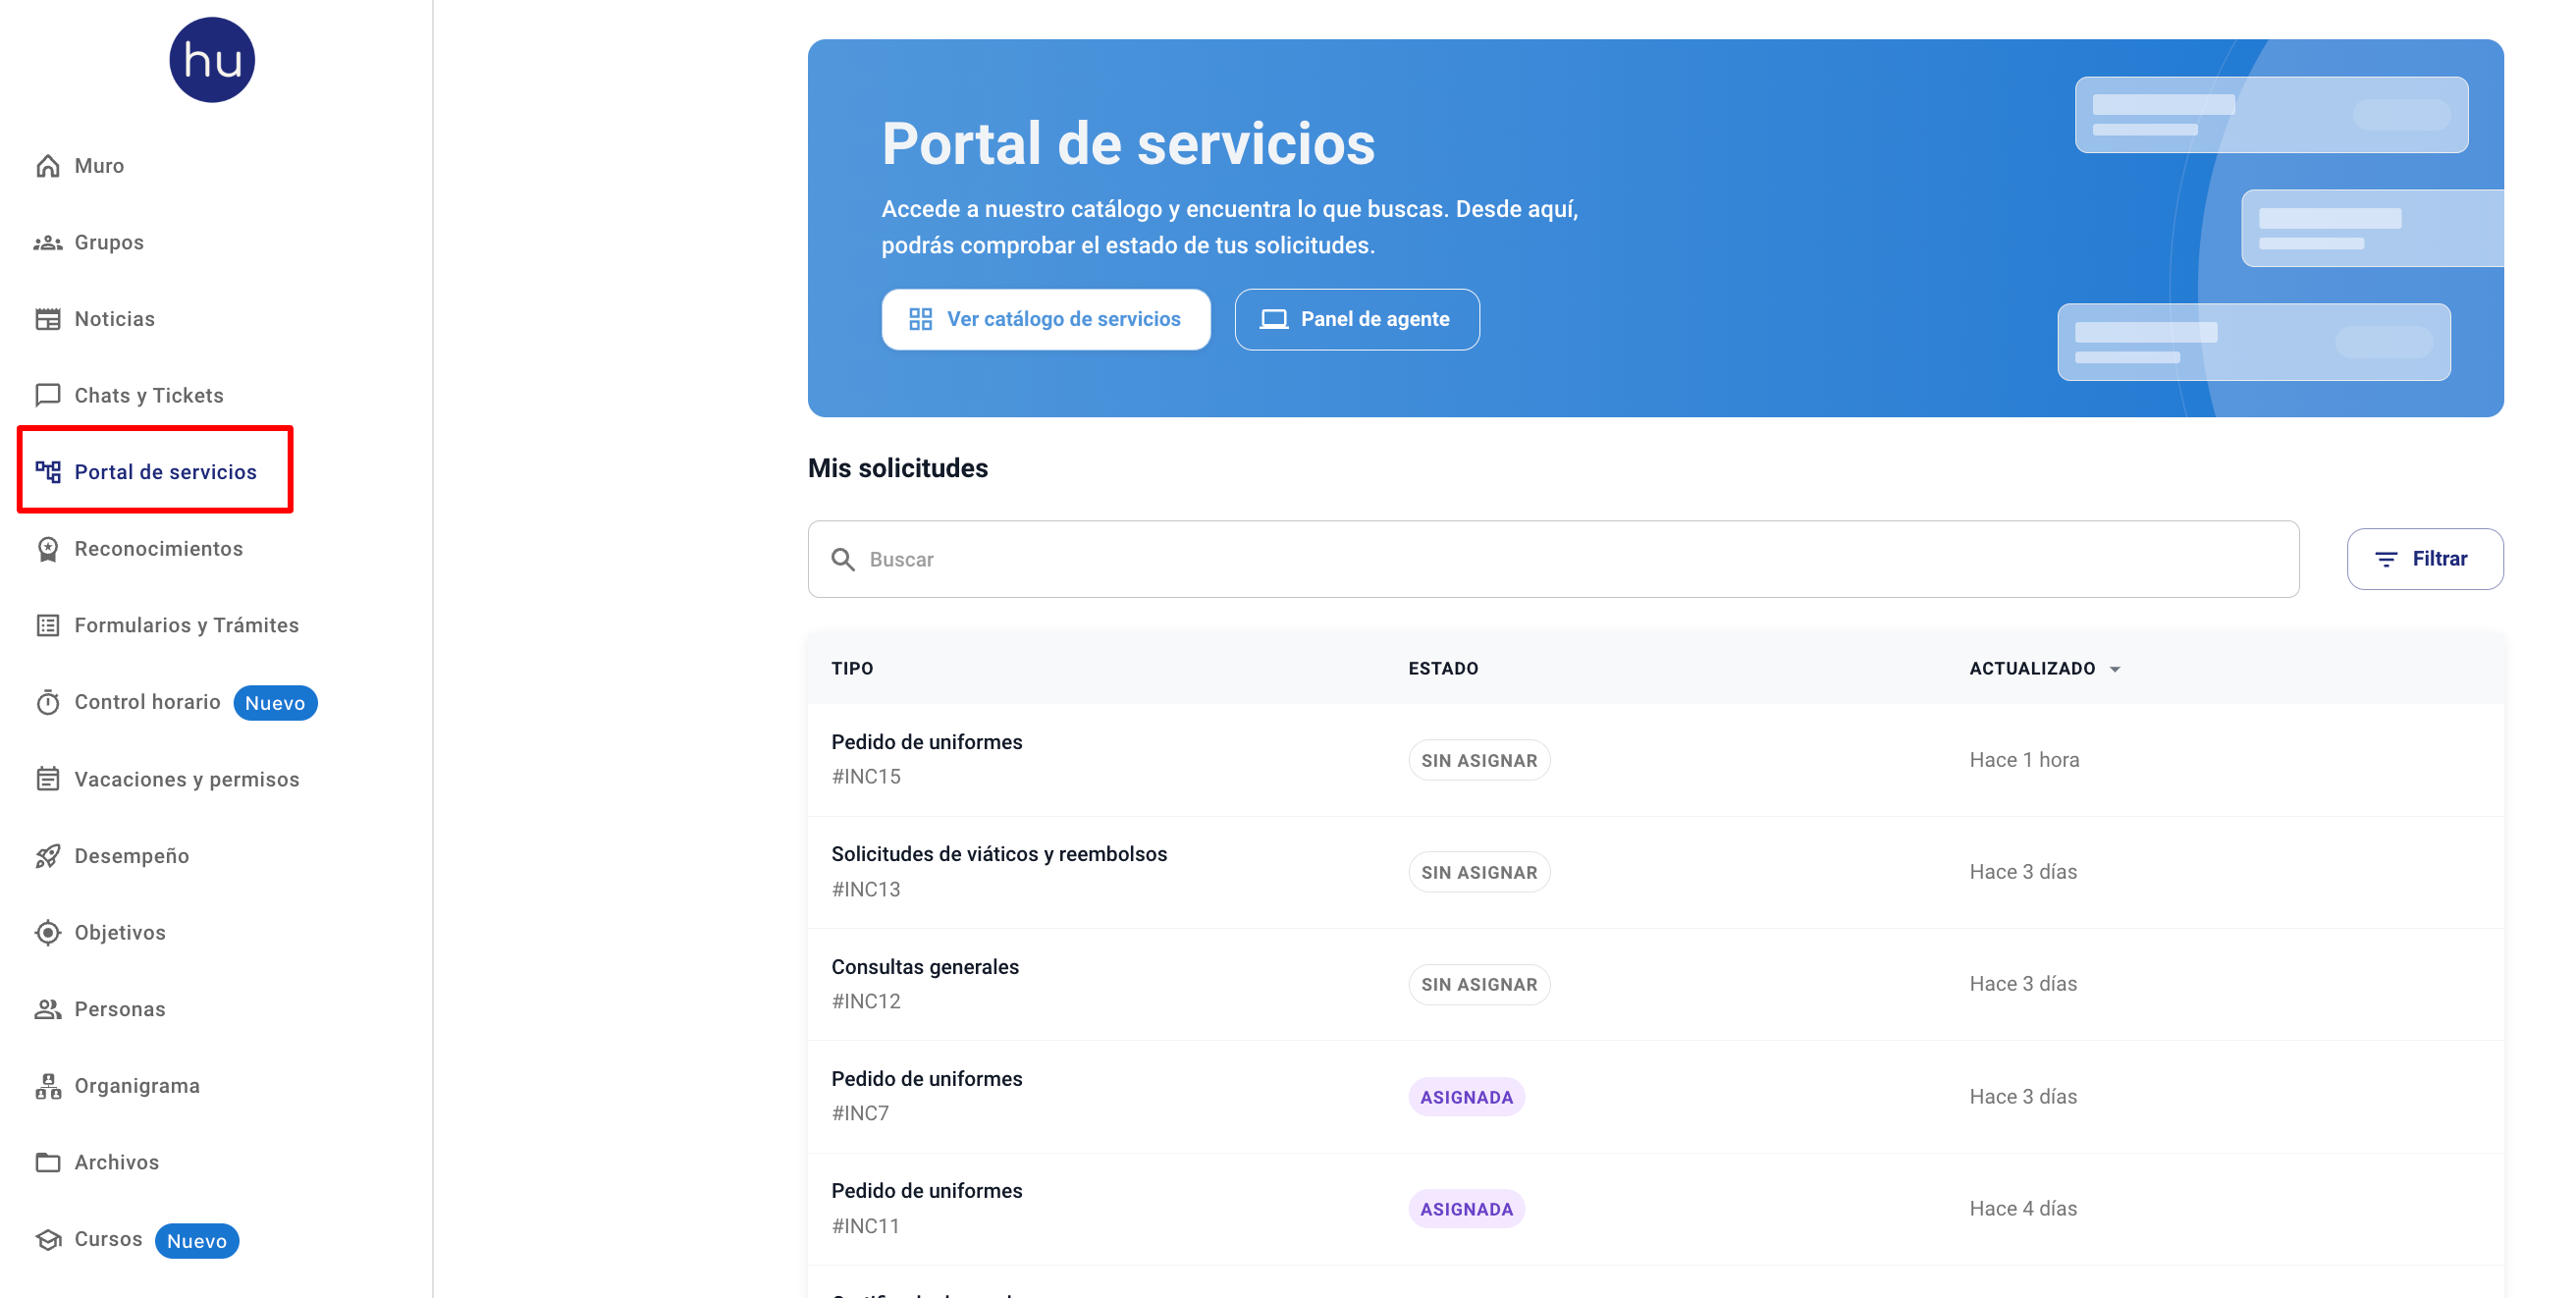Screen dimensions: 2576x1298
Task: Click the Organigrama hierarchy icon
Action: click(48, 1086)
